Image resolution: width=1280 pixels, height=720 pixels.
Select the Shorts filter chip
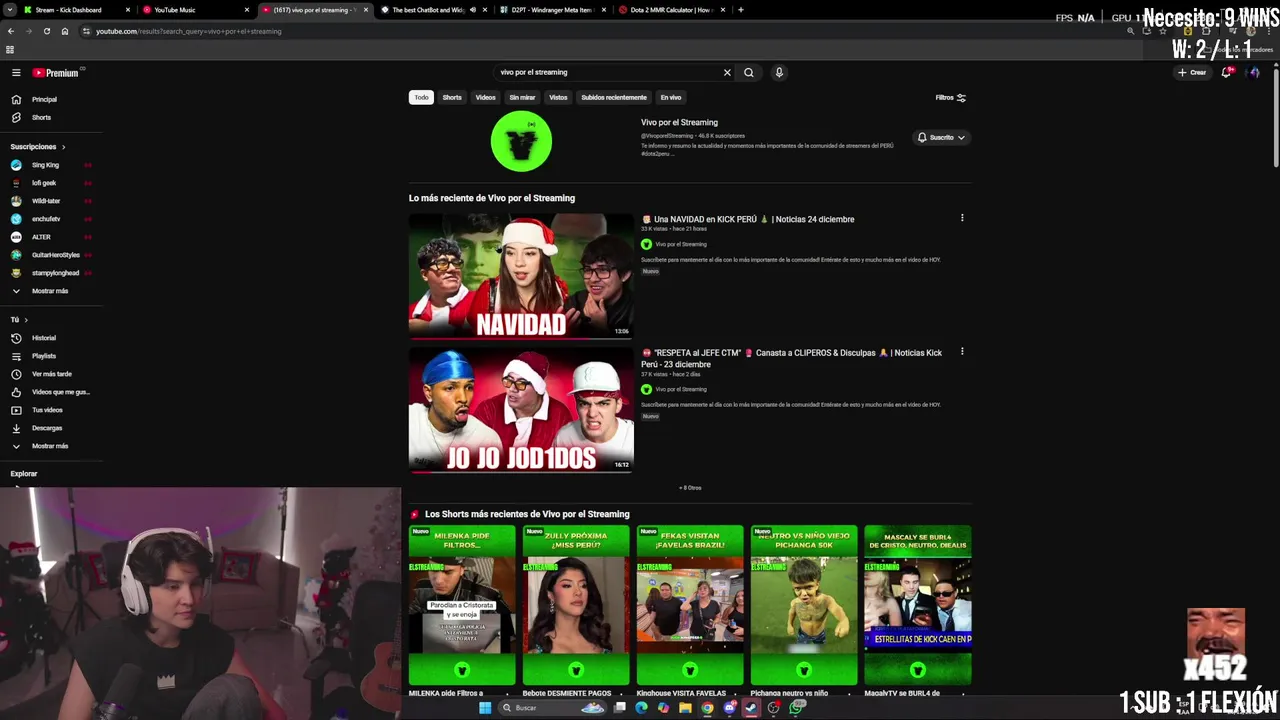(452, 97)
